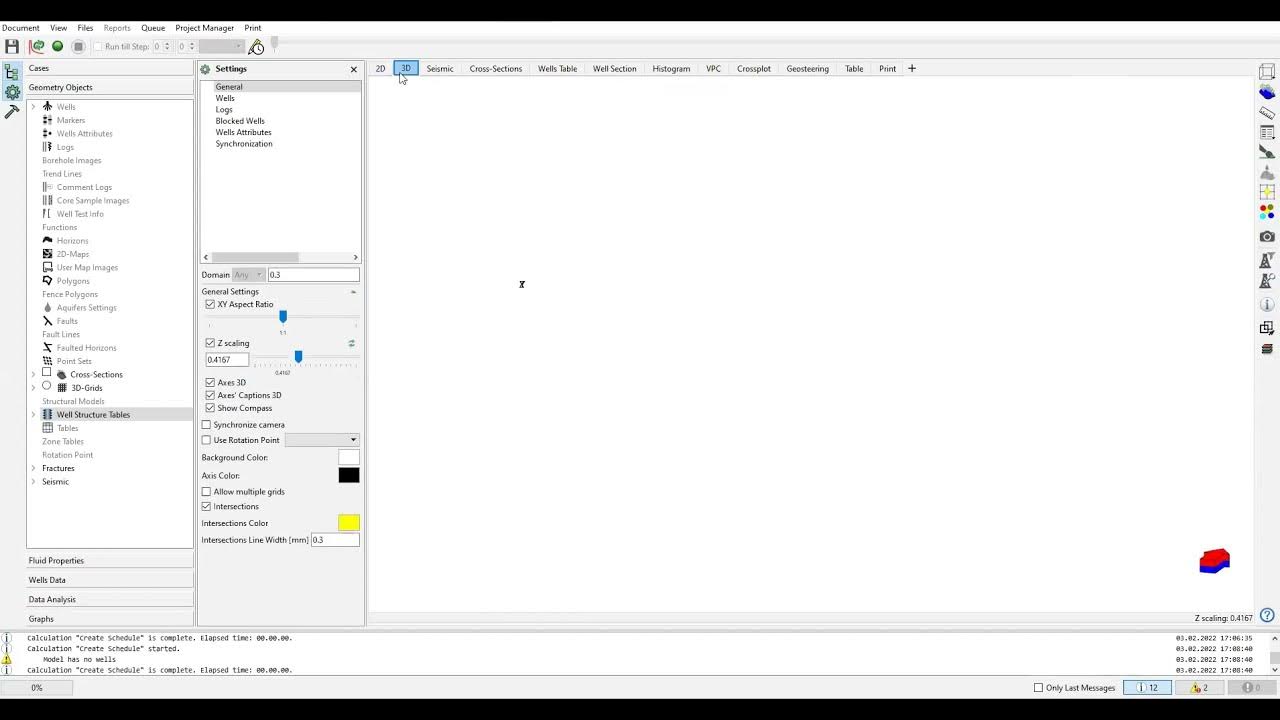Switch to the 2D tab
Viewport: 1280px width, 720px height.
click(x=380, y=69)
